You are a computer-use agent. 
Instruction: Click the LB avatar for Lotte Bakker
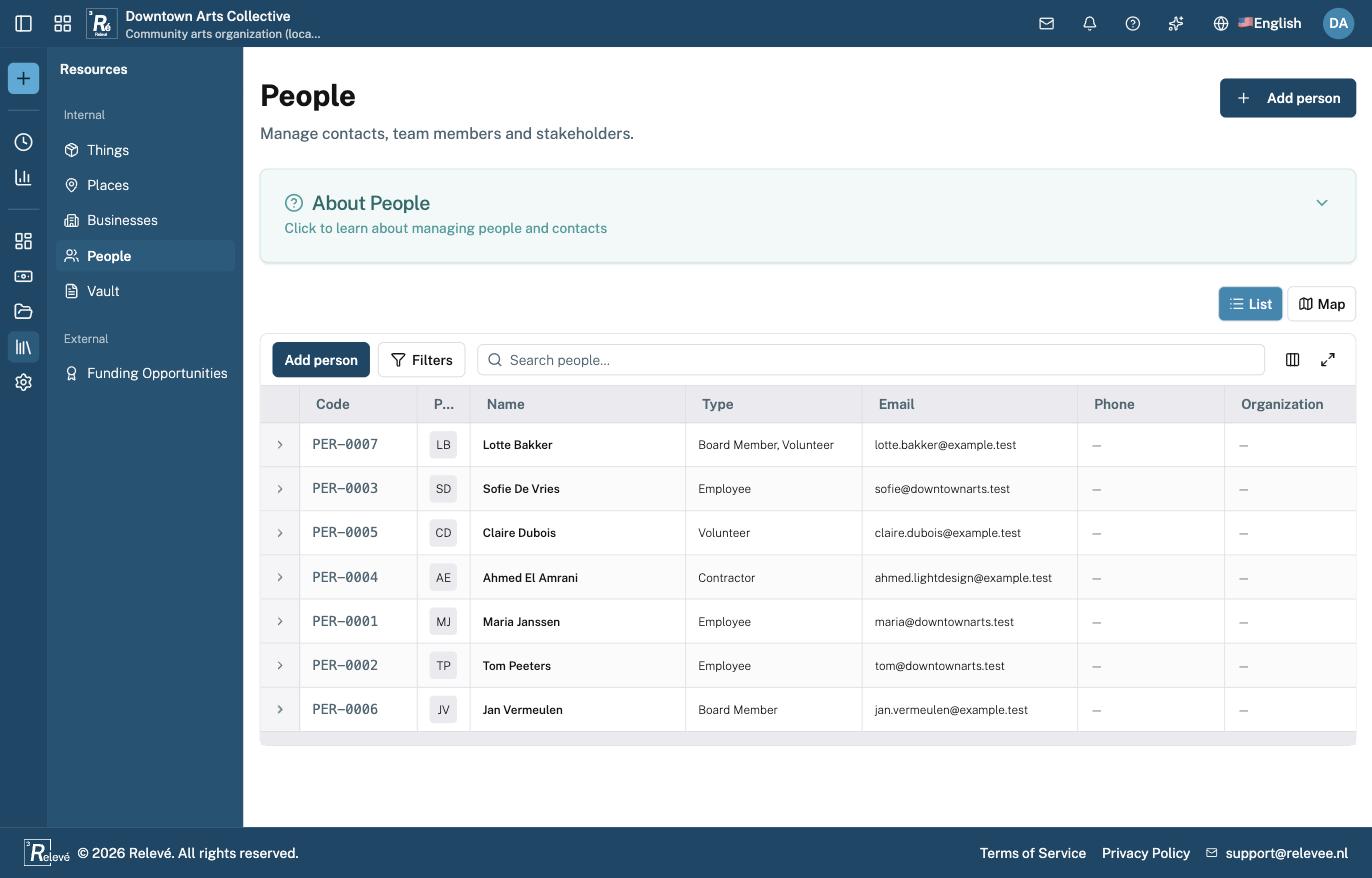pos(443,445)
